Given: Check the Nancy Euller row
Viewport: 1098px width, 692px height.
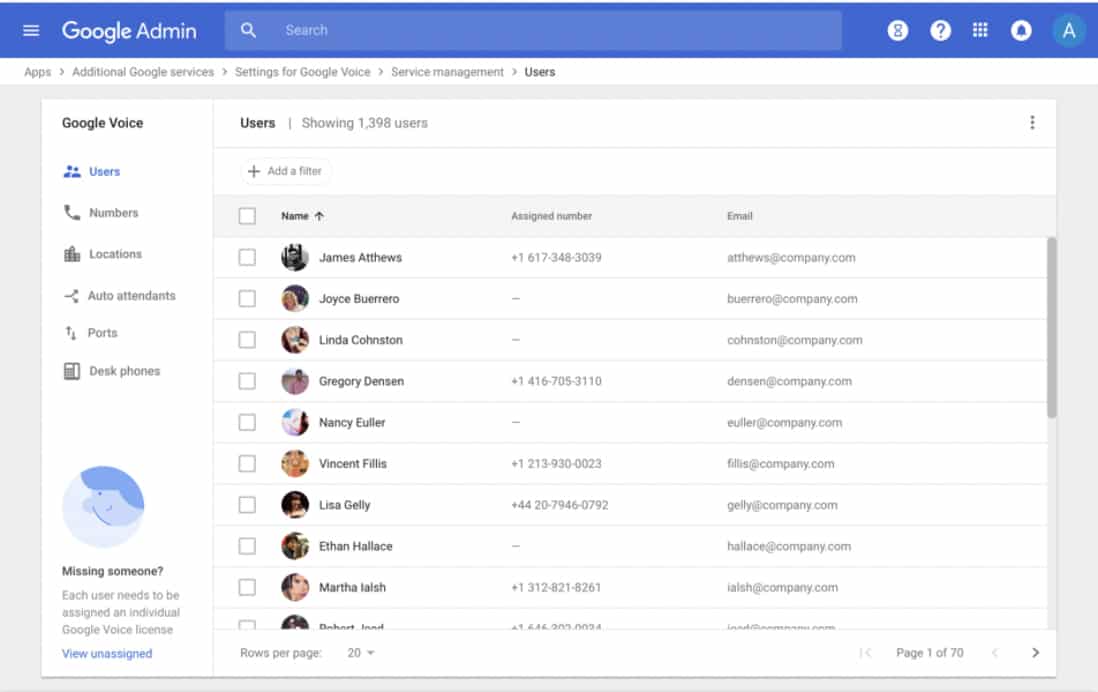Looking at the screenshot, I should click(x=247, y=422).
